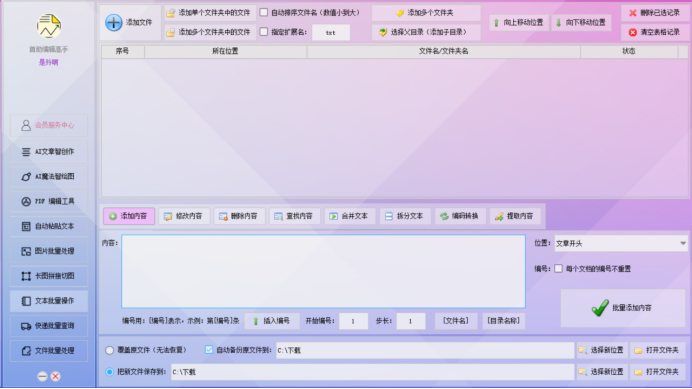Screen dimensions: 692x389
Task: Click 删除已选记录 button
Action: [655, 13]
